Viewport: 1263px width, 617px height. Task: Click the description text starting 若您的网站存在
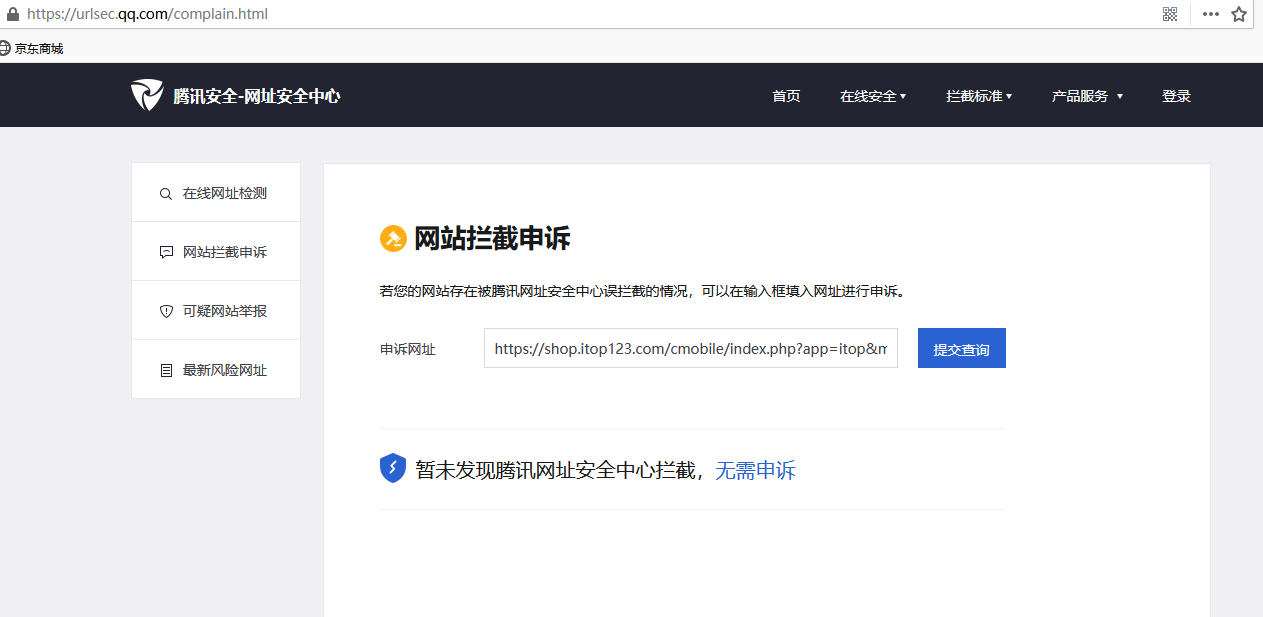[642, 292]
